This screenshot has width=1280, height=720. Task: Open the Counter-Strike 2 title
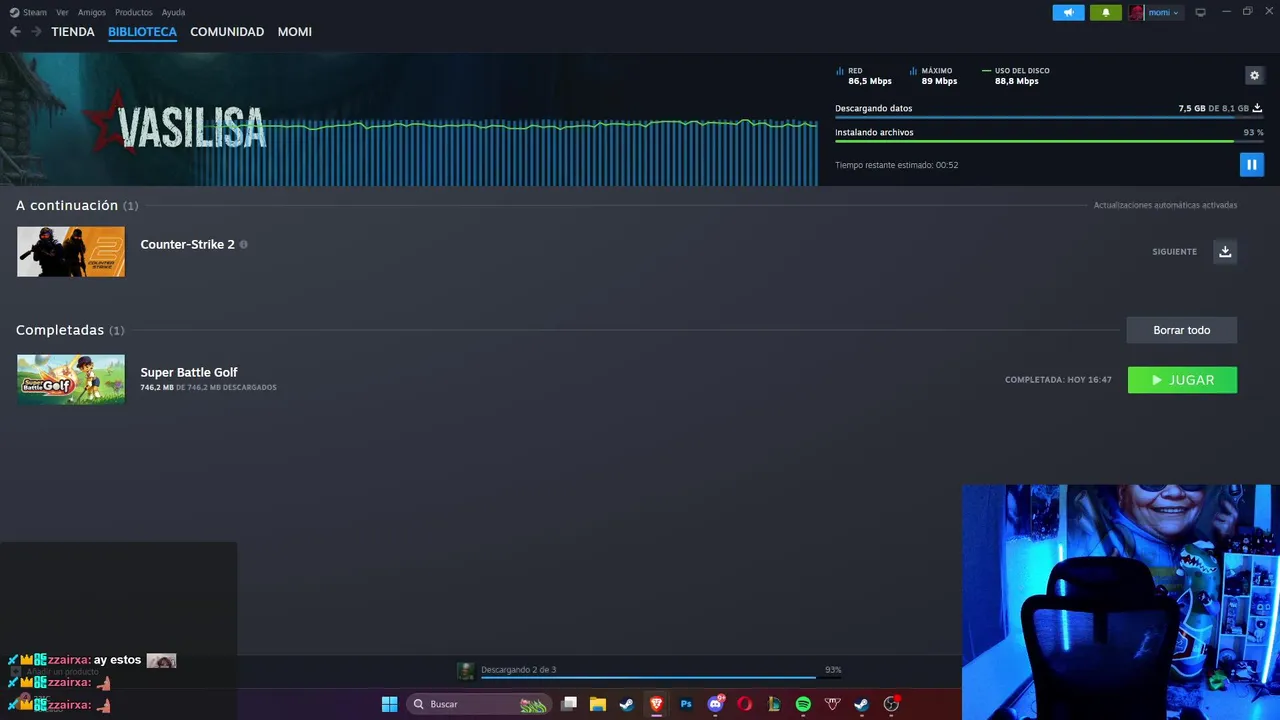(188, 244)
